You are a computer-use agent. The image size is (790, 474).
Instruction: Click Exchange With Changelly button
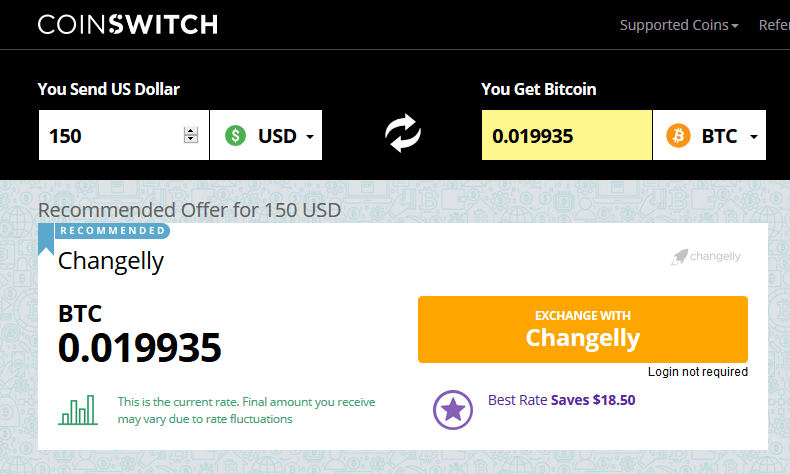583,329
